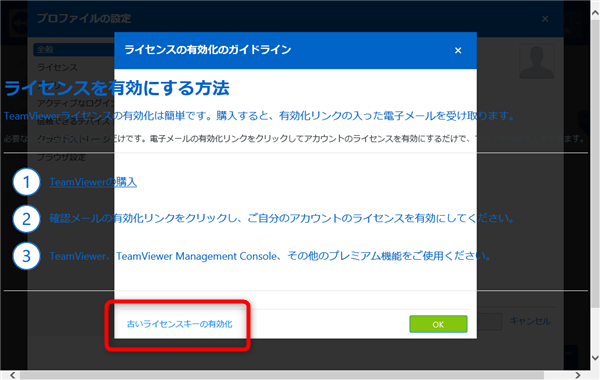The width and height of the screenshot is (600, 380).
Task: Click the OK button in license dialog
Action: pyautogui.click(x=438, y=324)
